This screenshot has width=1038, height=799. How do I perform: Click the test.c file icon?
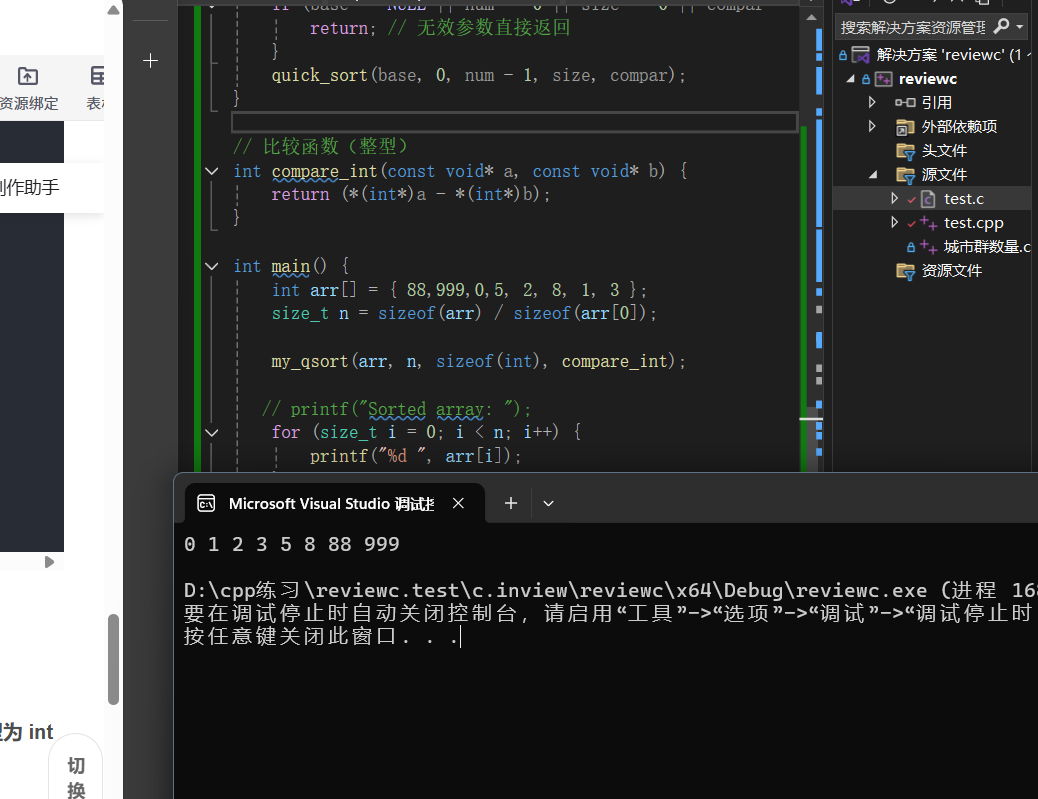pyautogui.click(x=928, y=199)
